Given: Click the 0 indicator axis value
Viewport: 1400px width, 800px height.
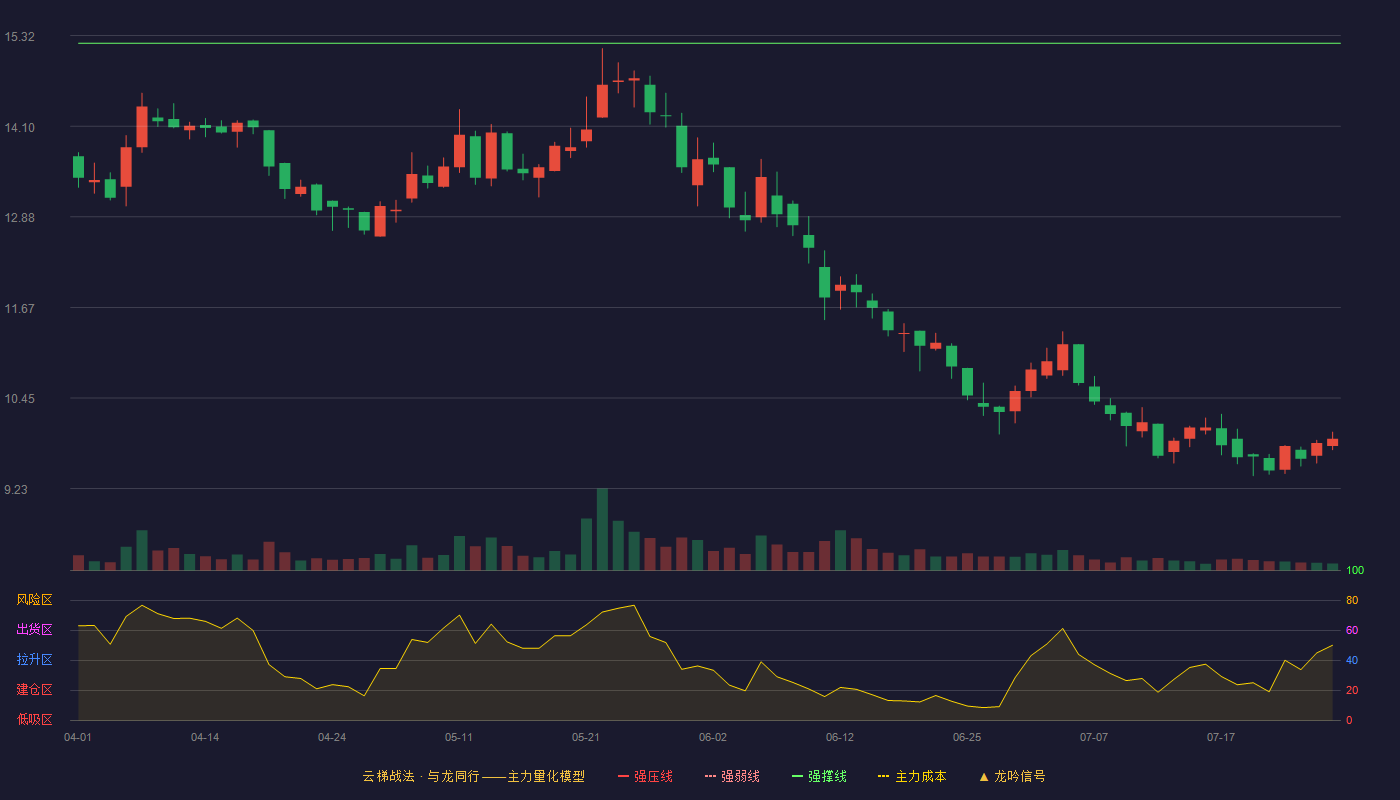Looking at the screenshot, I should 1349,720.
